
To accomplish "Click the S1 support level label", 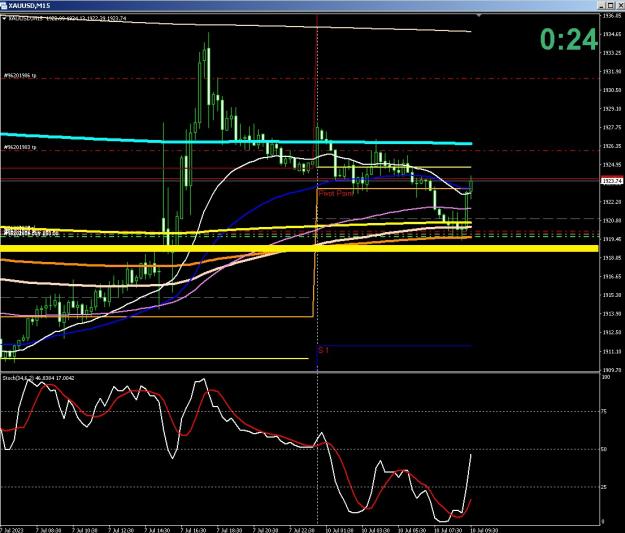I will (x=323, y=350).
